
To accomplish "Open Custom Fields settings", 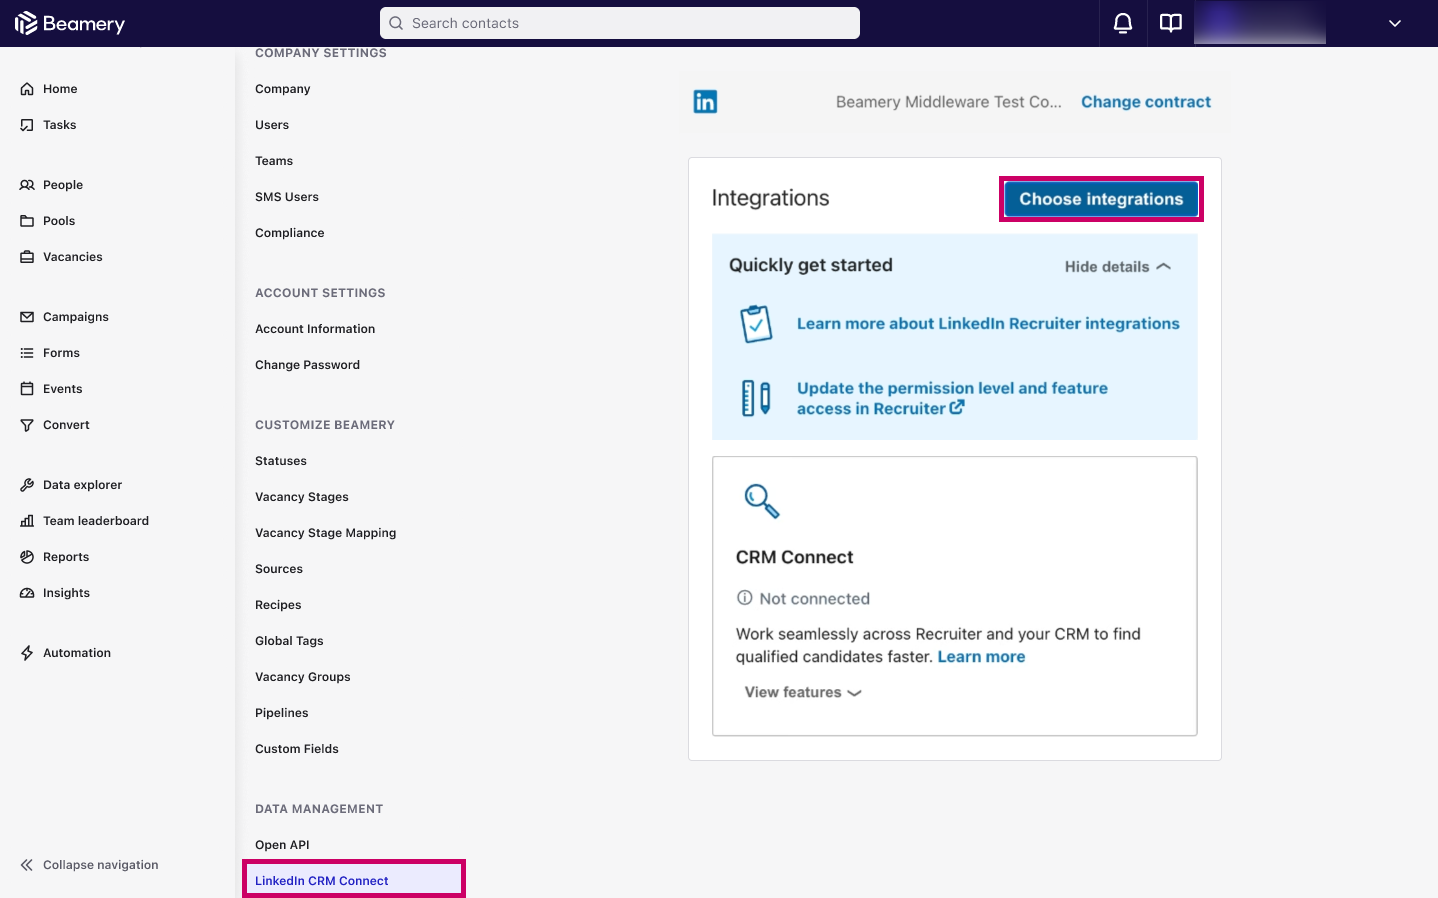I will tap(297, 749).
